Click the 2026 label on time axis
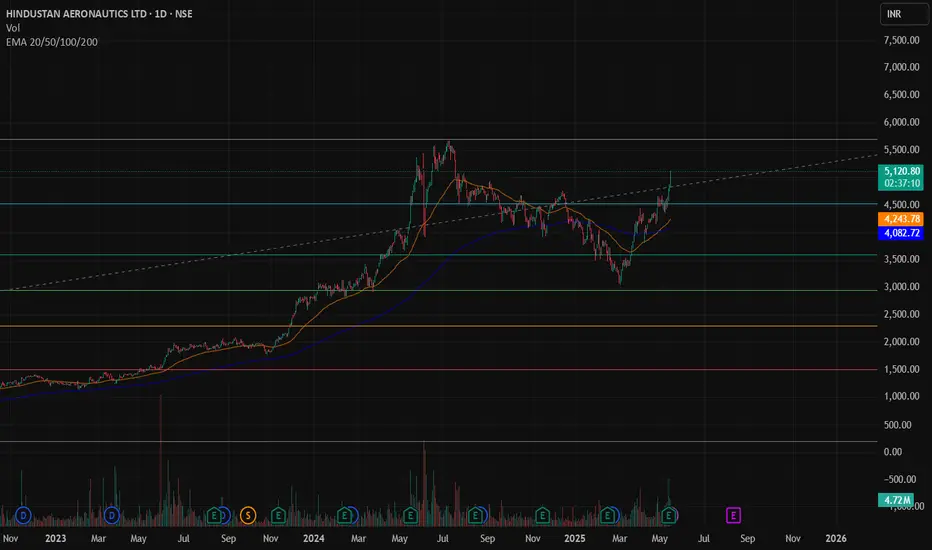The height and width of the screenshot is (550, 932). pos(836,539)
